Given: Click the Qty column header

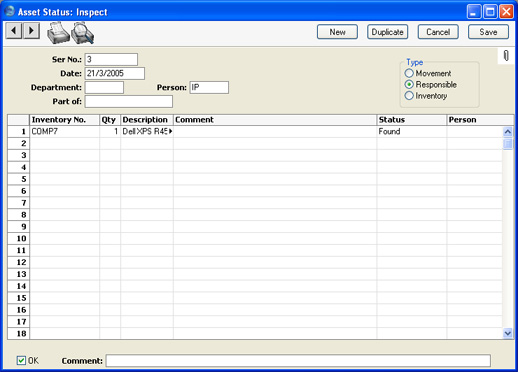Looking at the screenshot, I should tap(110, 120).
